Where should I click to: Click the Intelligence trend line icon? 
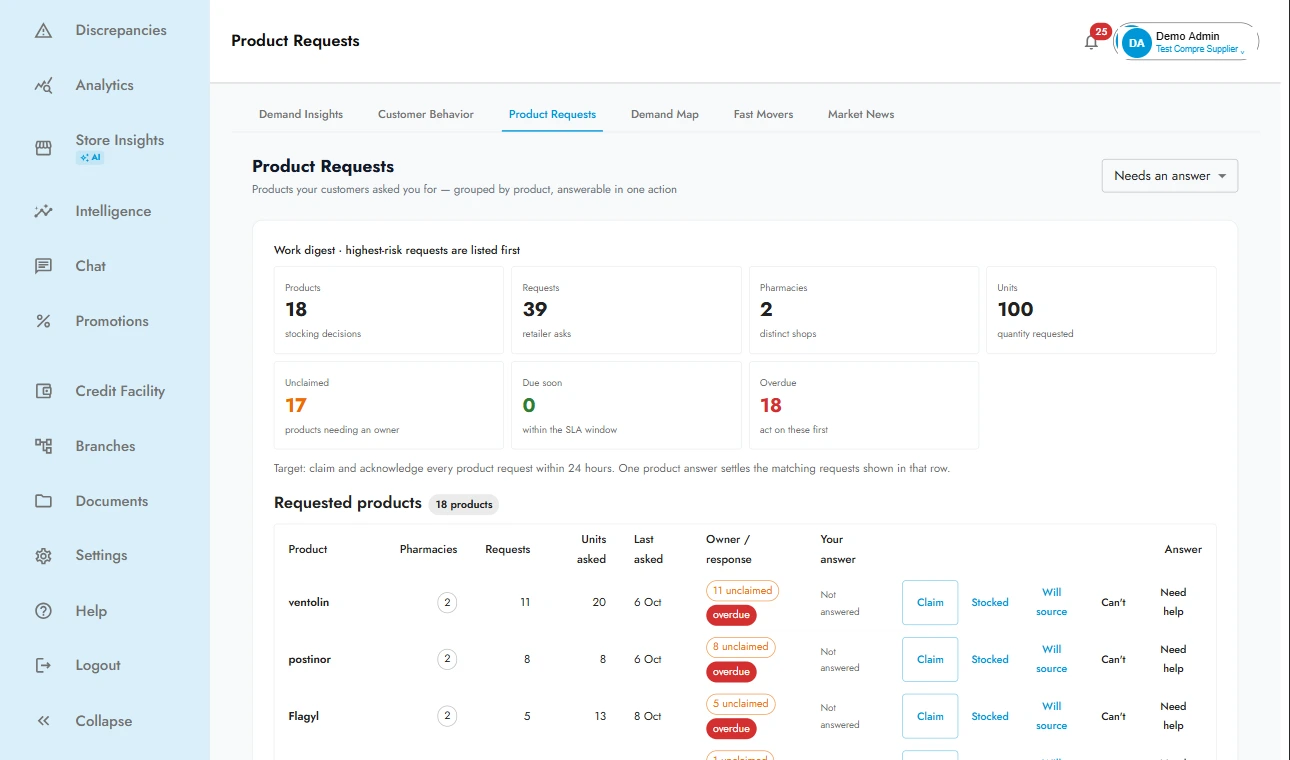pyautogui.click(x=43, y=211)
